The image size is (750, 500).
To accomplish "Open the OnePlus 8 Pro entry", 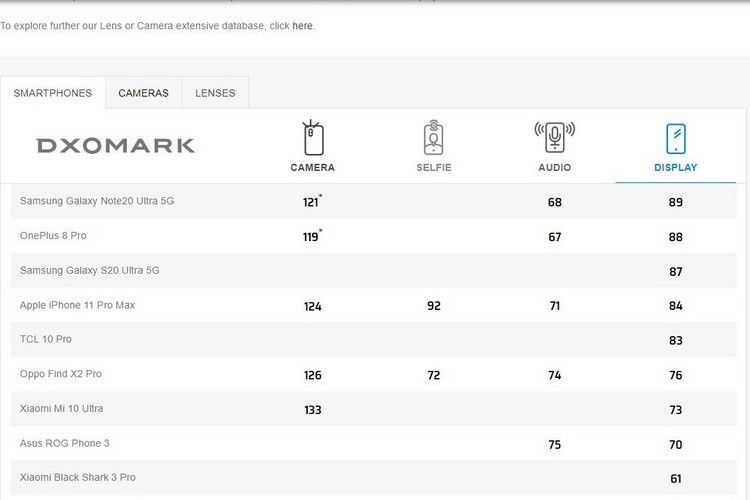I will tap(53, 235).
